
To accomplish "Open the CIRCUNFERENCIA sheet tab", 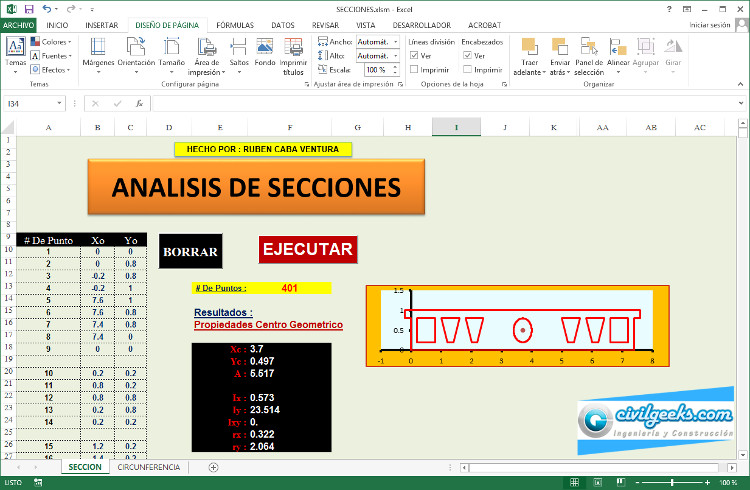I will pyautogui.click(x=149, y=467).
